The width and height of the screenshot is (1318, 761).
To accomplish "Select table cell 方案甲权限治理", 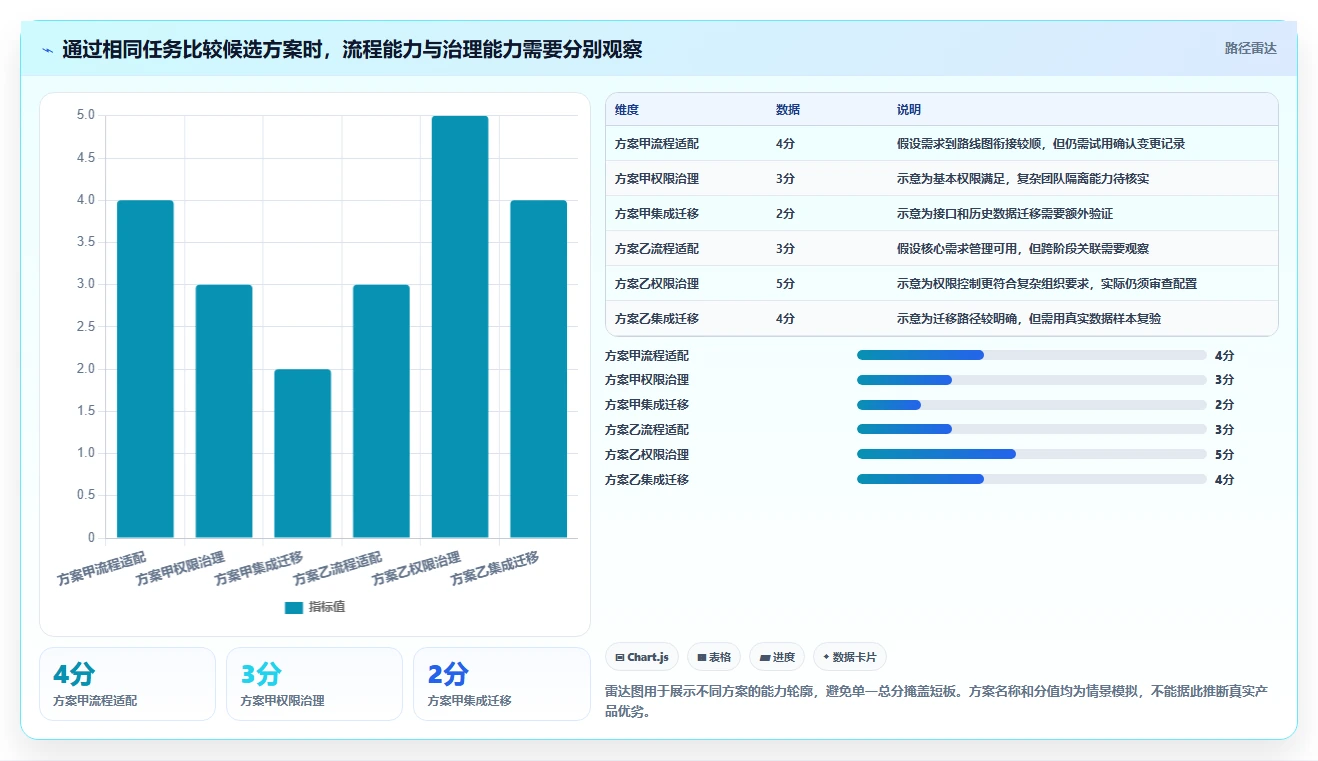I will pyautogui.click(x=657, y=179).
